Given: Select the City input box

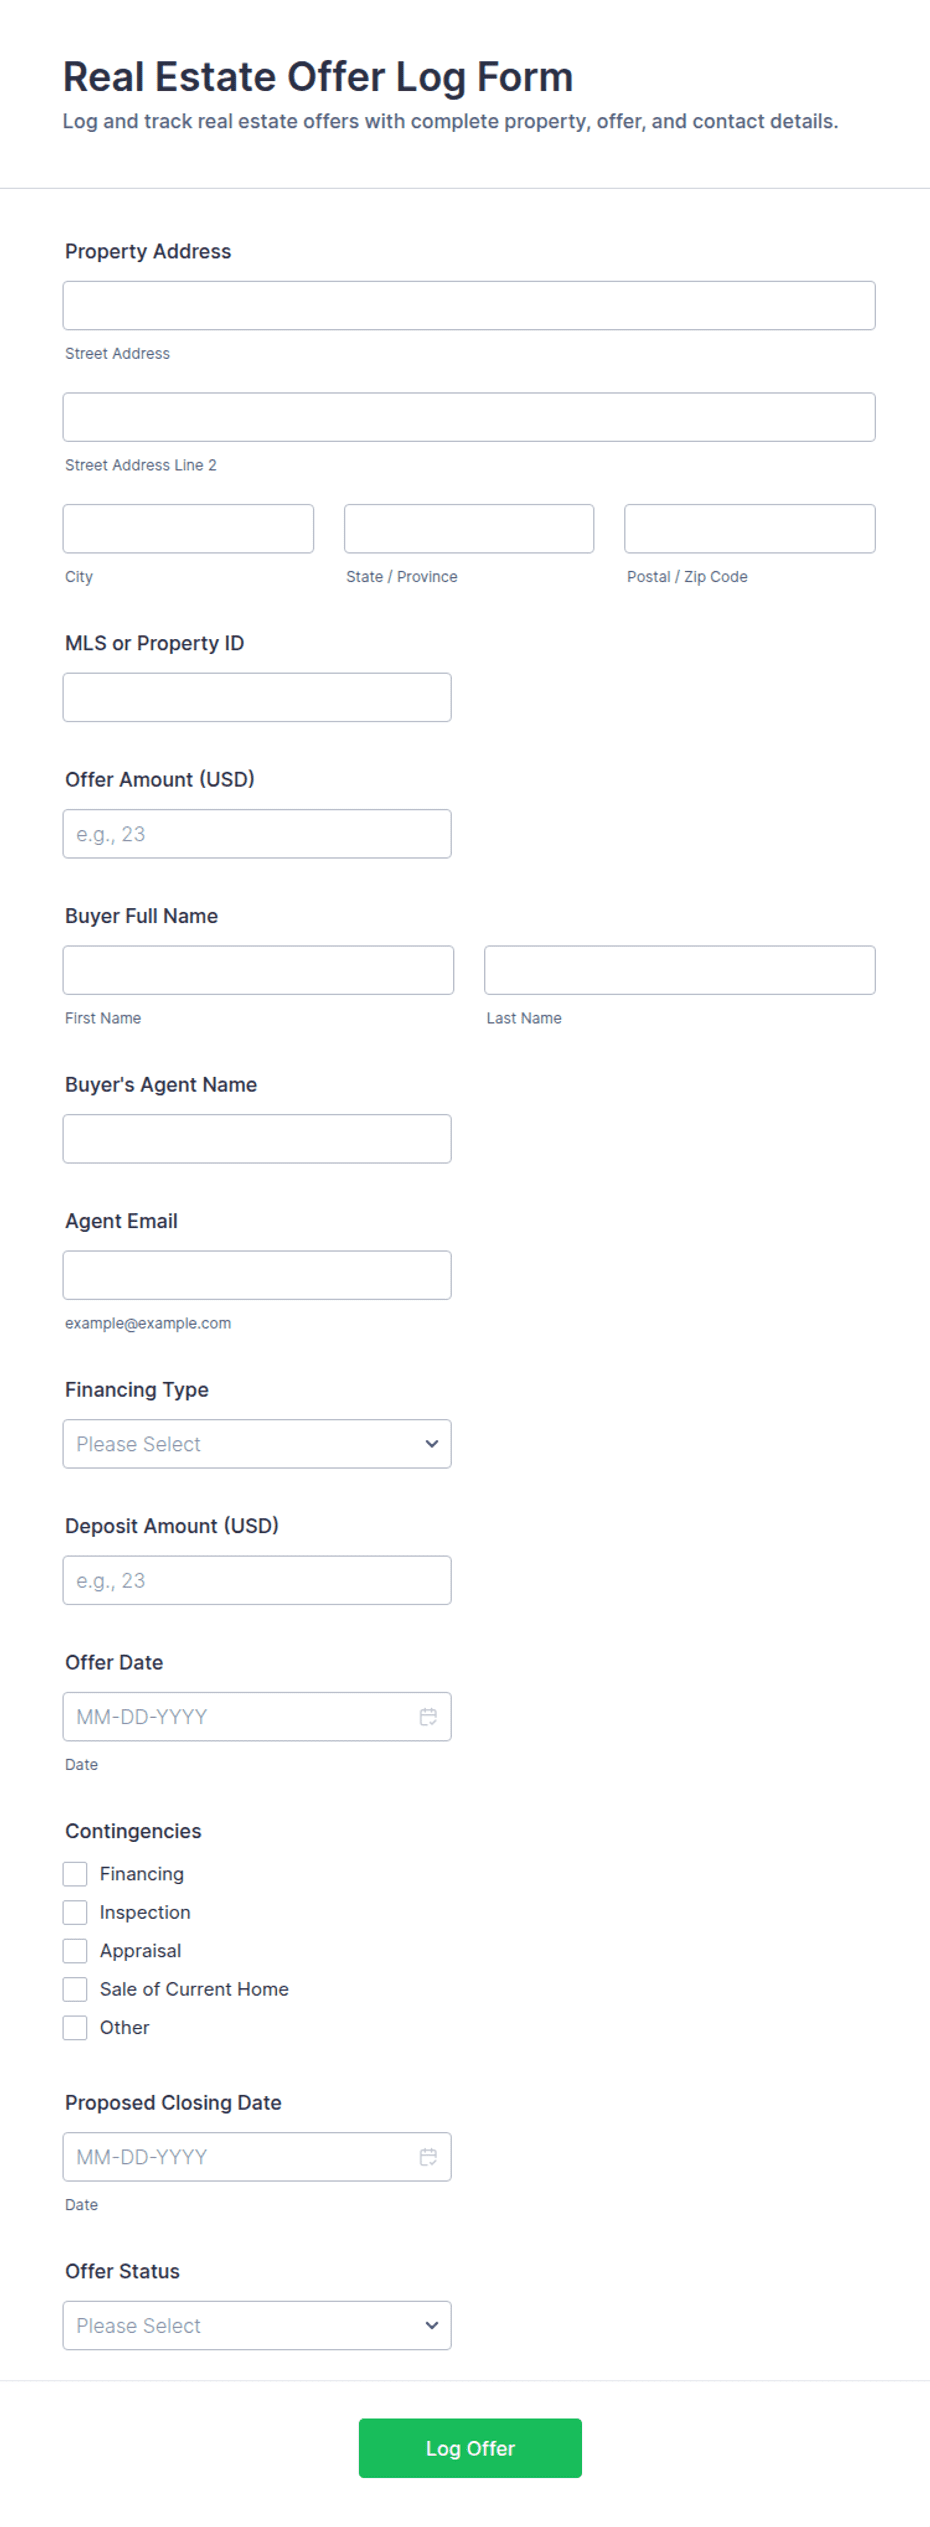Looking at the screenshot, I should pos(188,528).
